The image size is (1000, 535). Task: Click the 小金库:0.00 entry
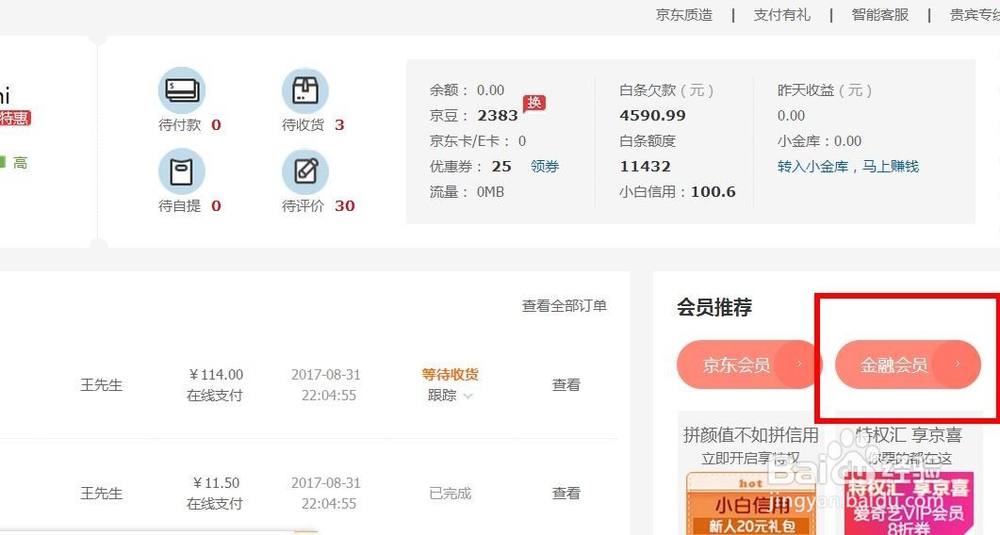coord(820,141)
